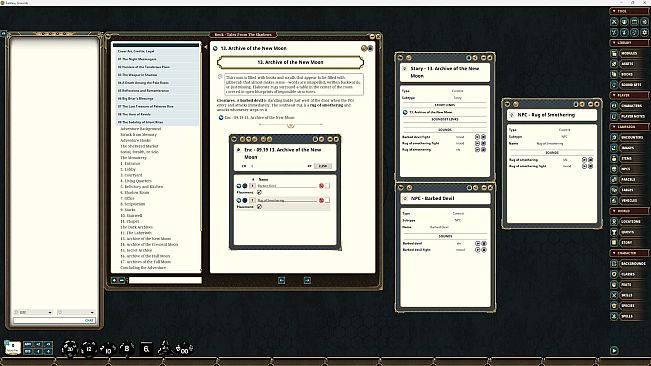651x366 pixels.
Task: Open the Assets library
Action: coord(629,63)
